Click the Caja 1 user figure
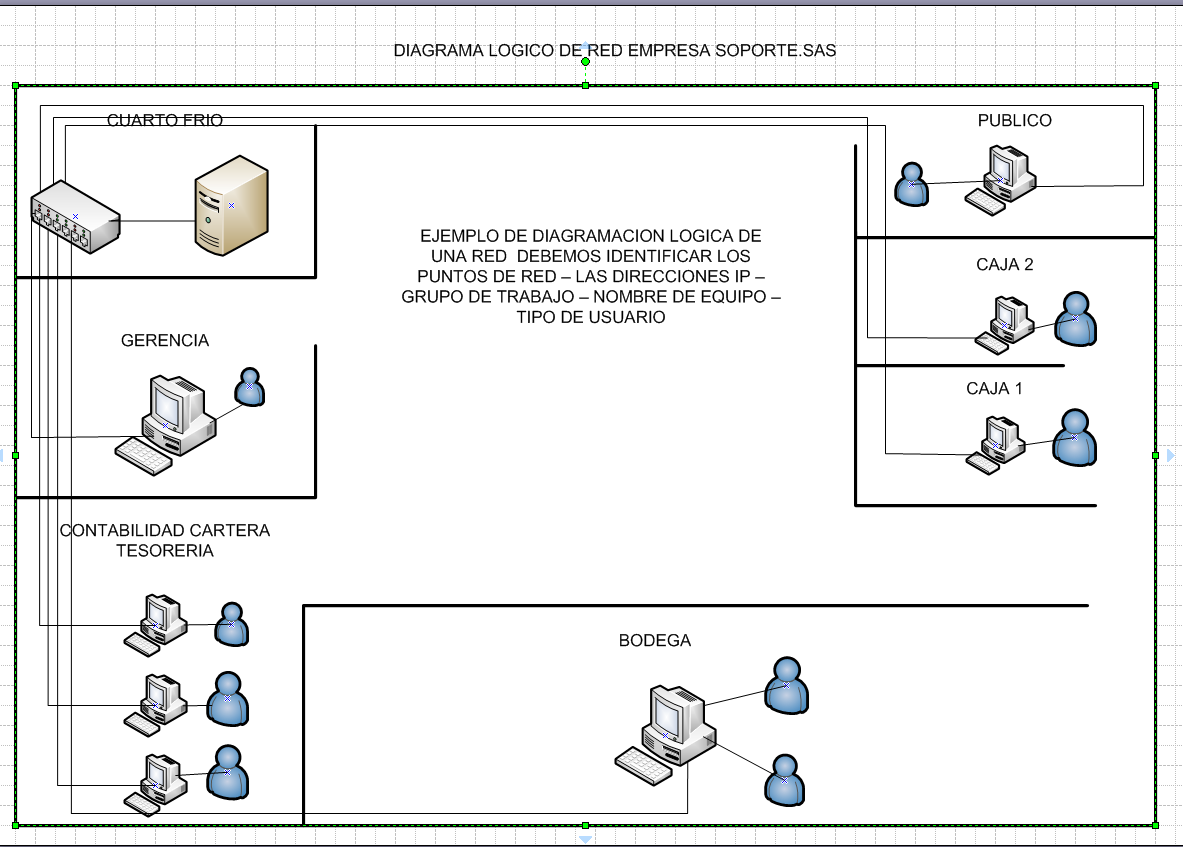This screenshot has height=847, width=1183. pyautogui.click(x=1075, y=437)
